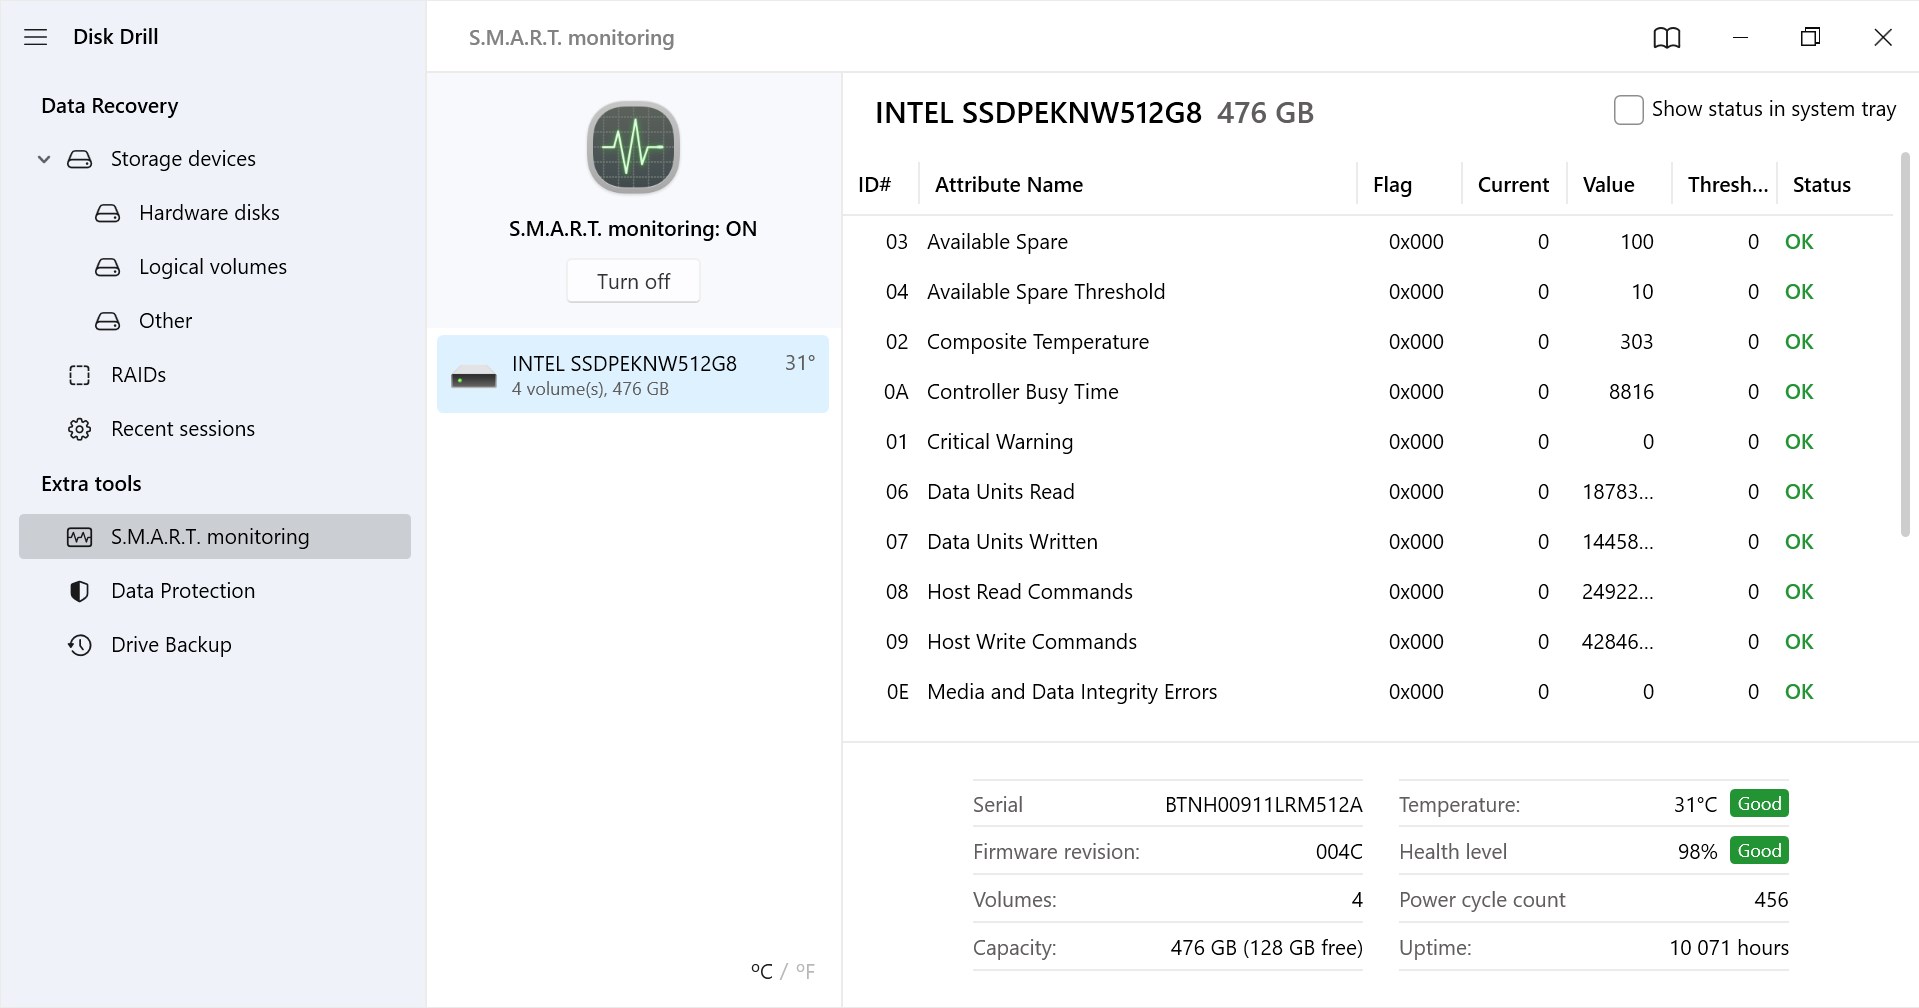Select Controller Busy Time attribute
Viewport: 1919px width, 1008px height.
point(1367,392)
